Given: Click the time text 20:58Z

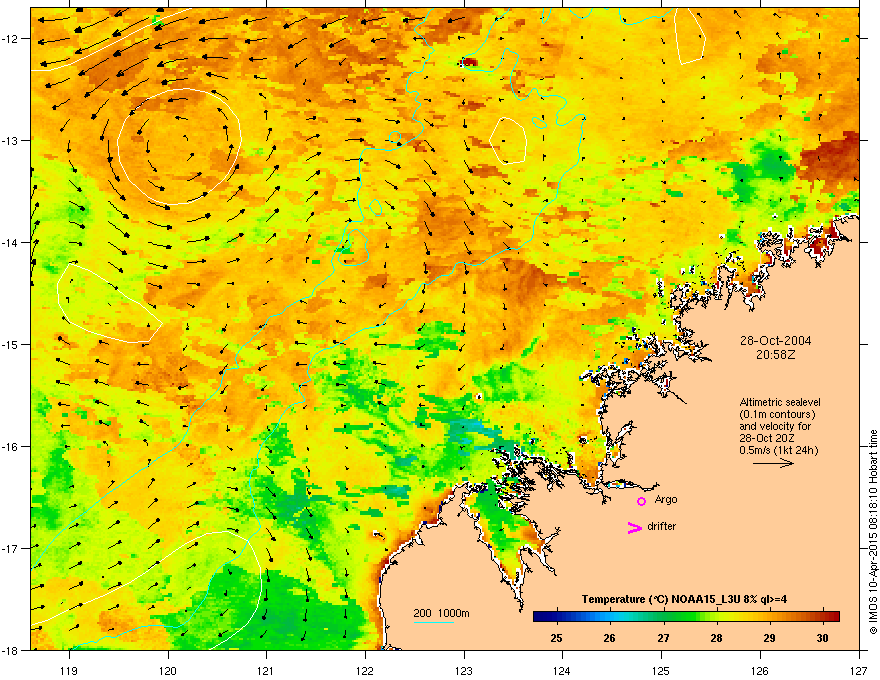Looking at the screenshot, I should 775,355.
